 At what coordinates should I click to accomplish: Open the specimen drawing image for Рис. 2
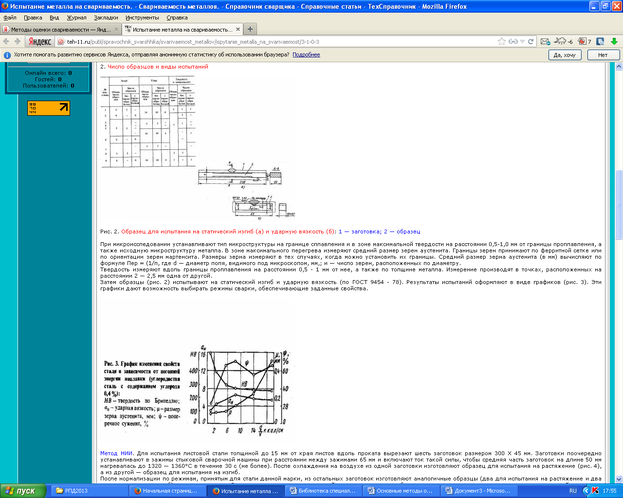(x=246, y=191)
